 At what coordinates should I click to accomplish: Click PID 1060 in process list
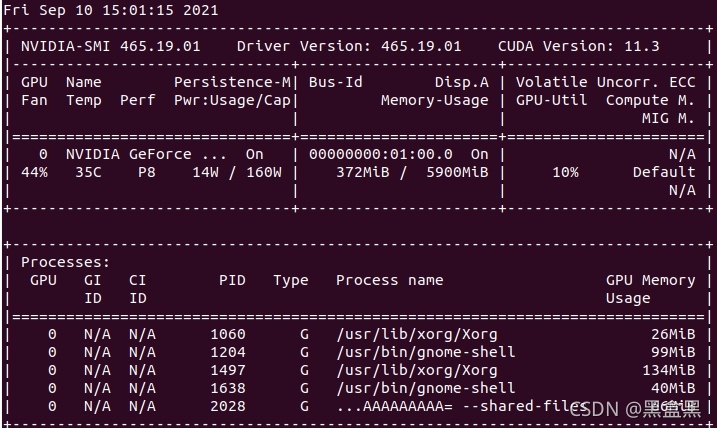(x=228, y=334)
